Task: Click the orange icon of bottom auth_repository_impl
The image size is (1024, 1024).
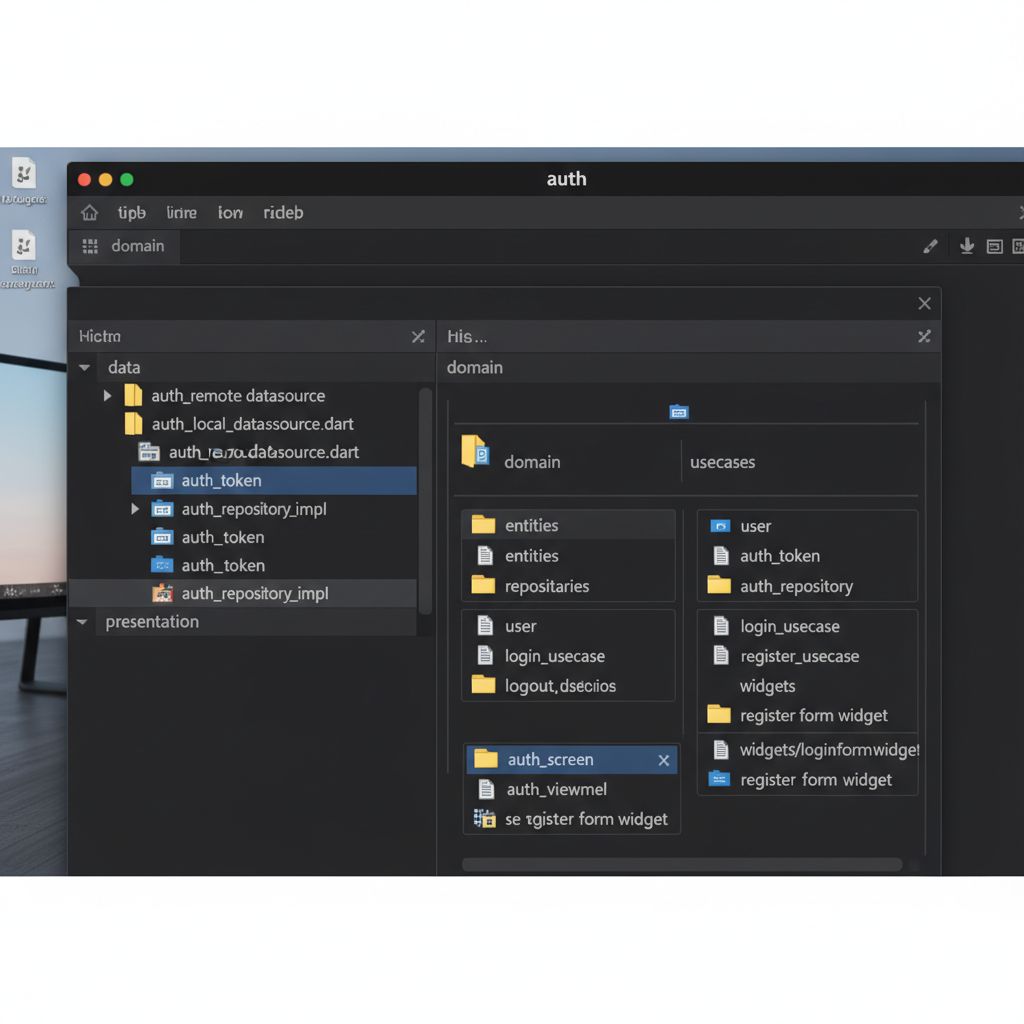Action: (163, 593)
